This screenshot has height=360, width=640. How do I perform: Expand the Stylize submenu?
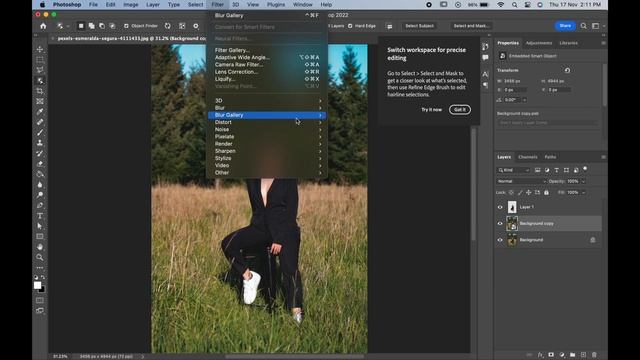click(267, 158)
